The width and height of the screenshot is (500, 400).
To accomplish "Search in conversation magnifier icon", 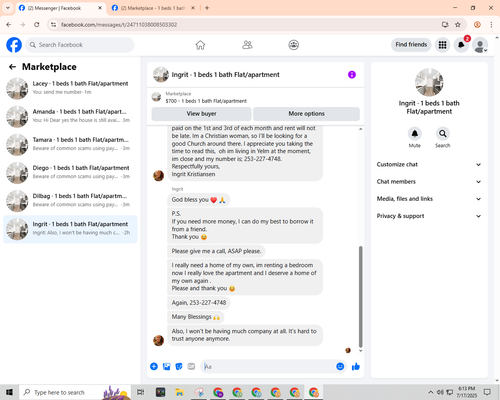I will click(442, 134).
